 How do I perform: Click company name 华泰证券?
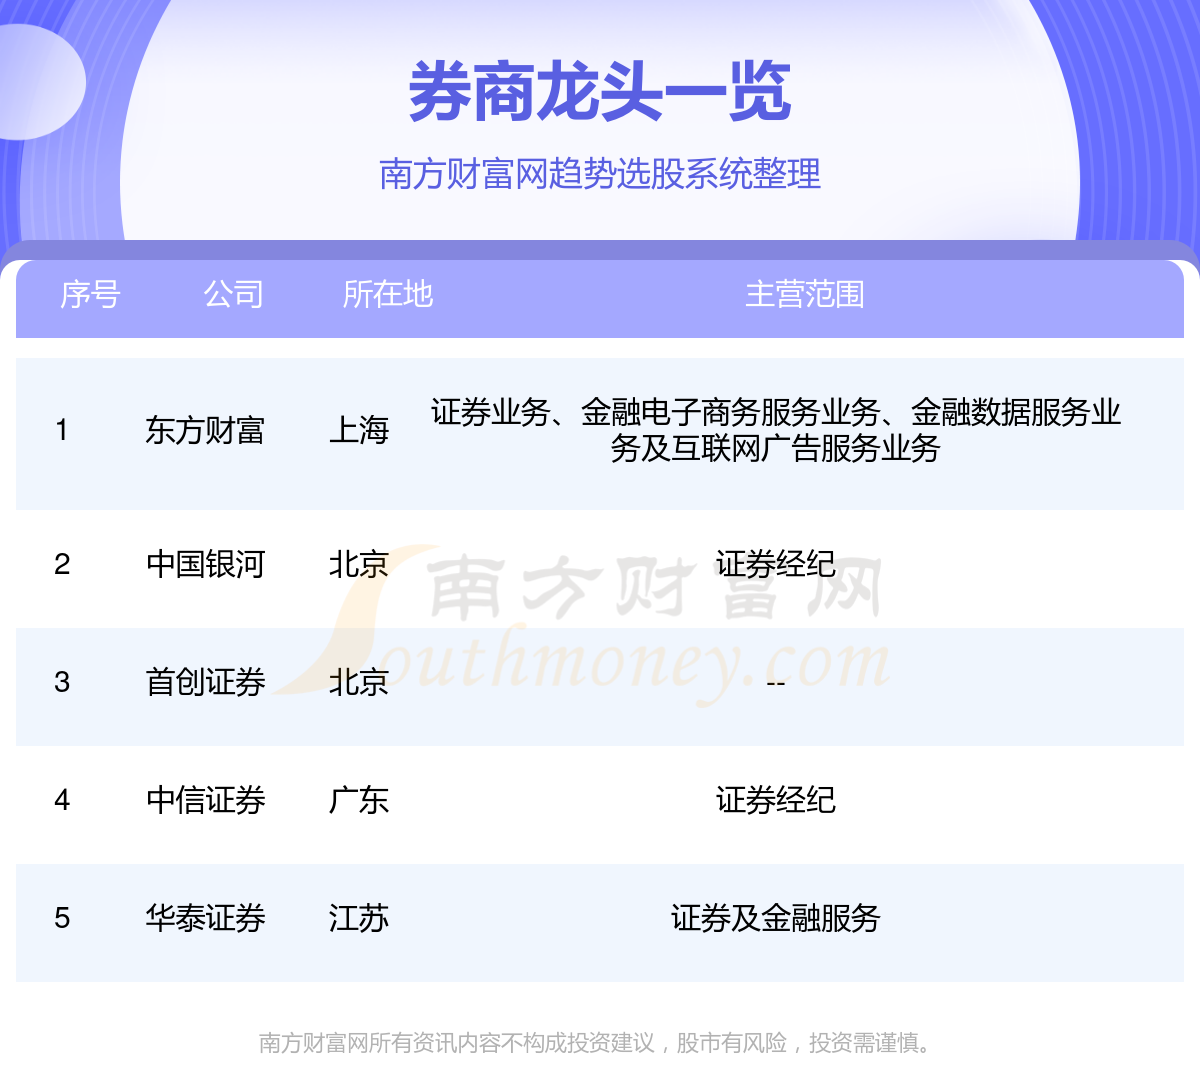[205, 918]
